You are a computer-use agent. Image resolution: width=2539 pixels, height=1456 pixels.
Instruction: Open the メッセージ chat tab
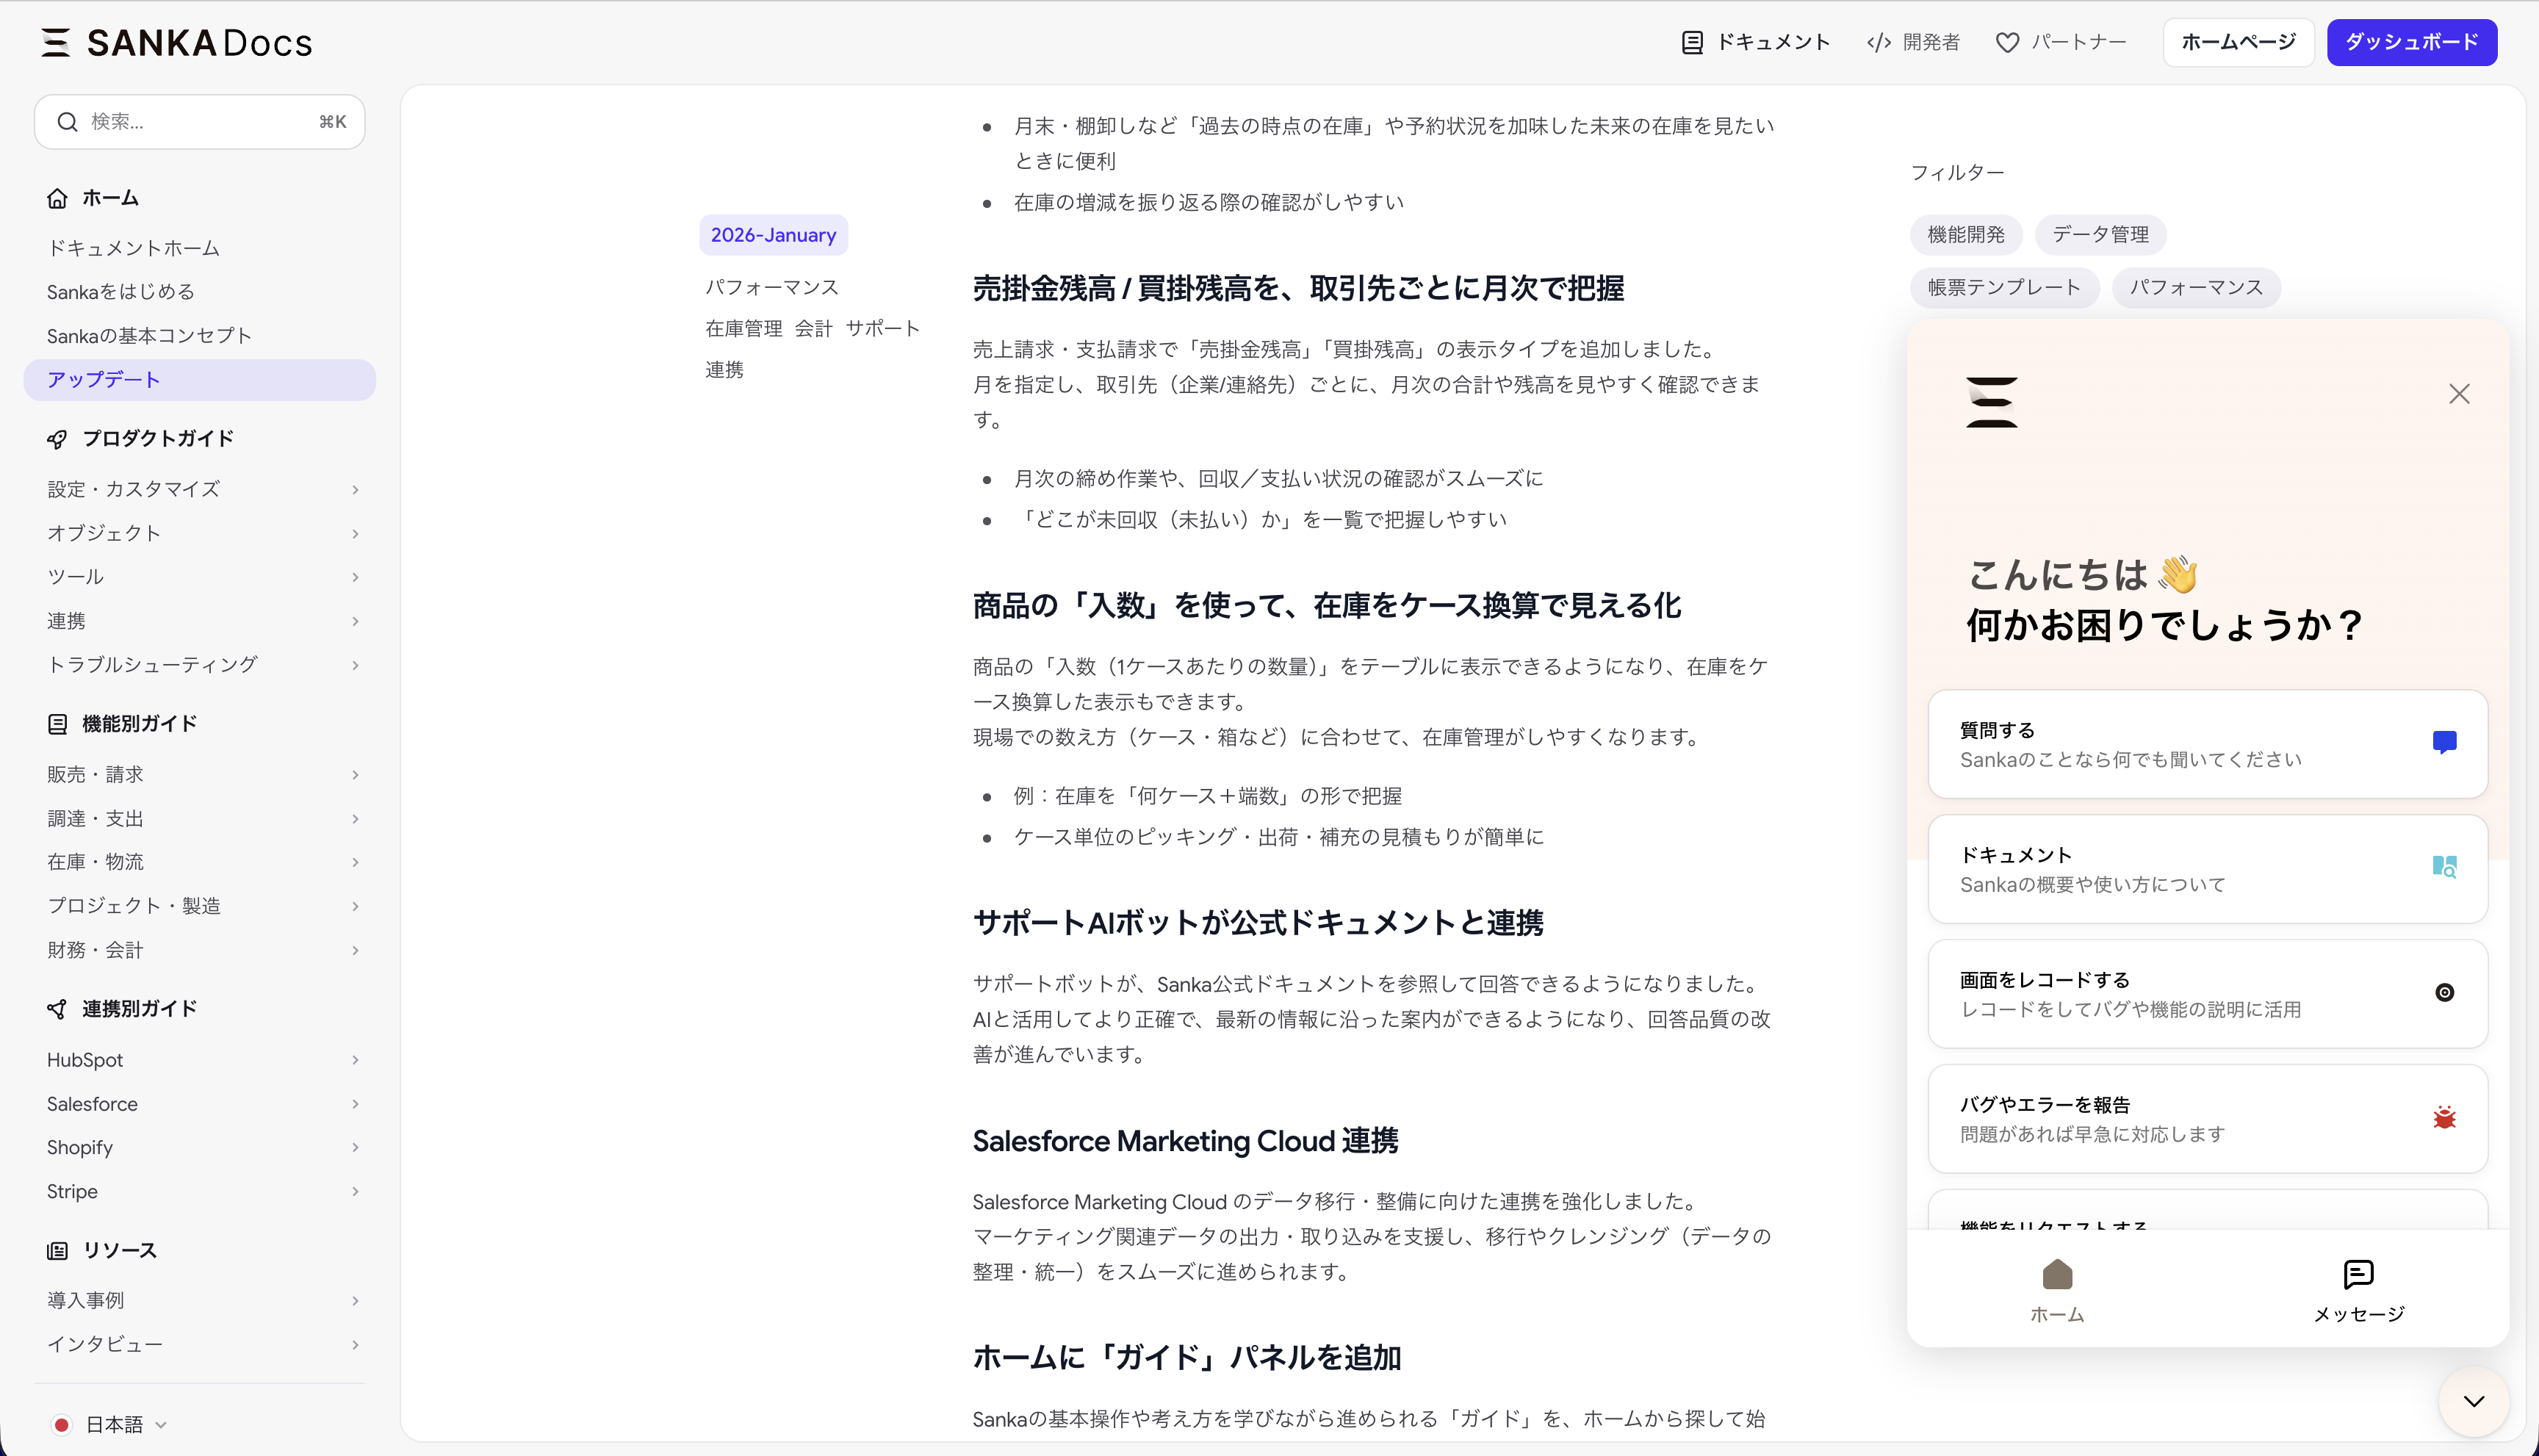point(2357,1290)
